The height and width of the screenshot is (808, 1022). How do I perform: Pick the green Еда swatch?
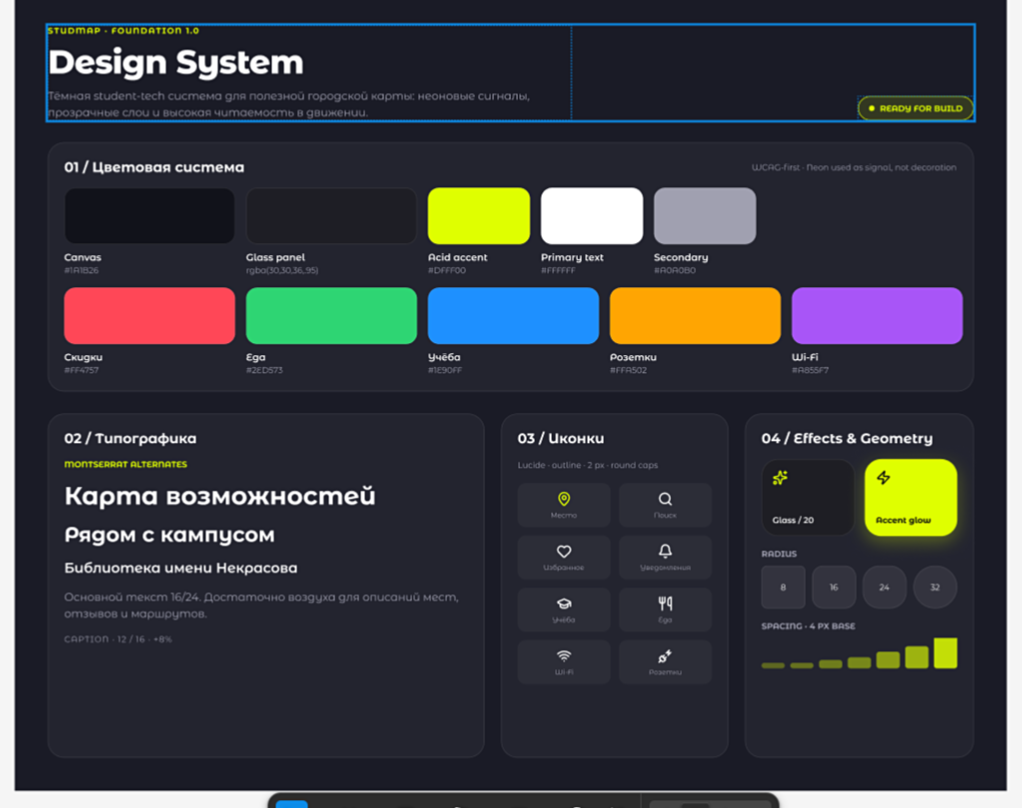(331, 315)
